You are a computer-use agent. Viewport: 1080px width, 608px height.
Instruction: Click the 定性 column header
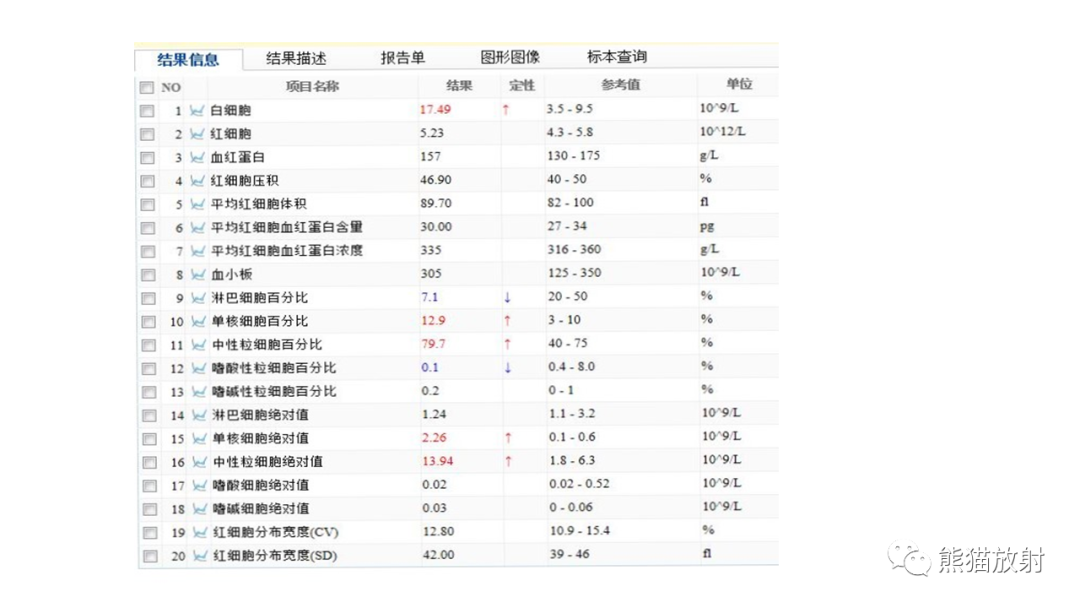tap(521, 85)
